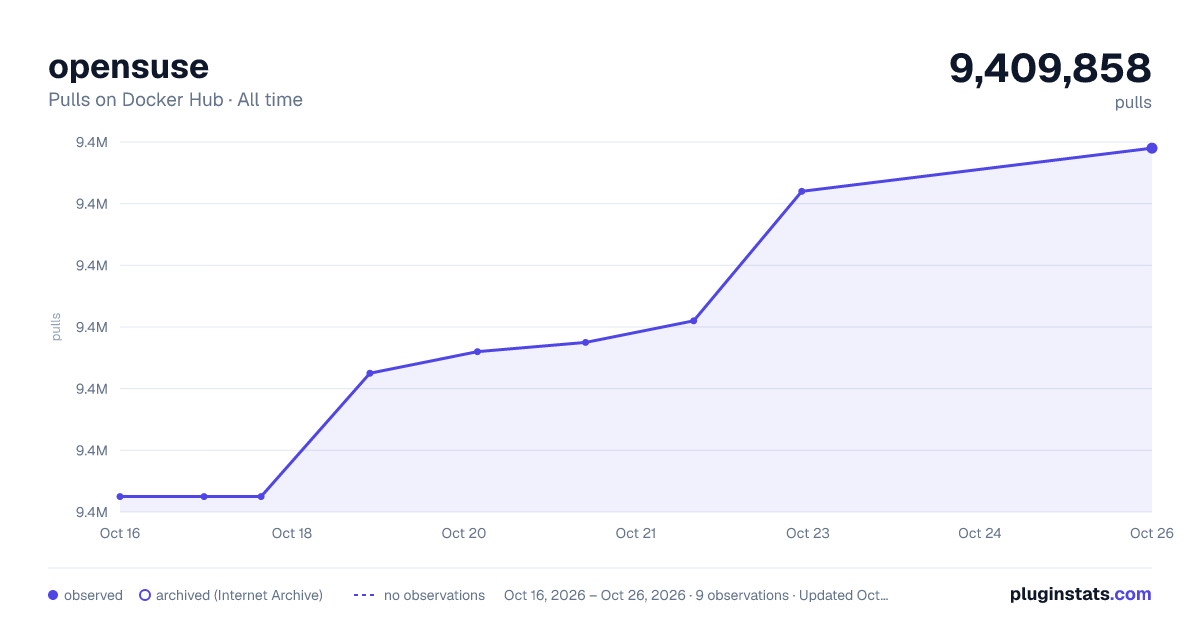Click the Oct 20 axis label
This screenshot has width=1200, height=630.
tap(464, 533)
